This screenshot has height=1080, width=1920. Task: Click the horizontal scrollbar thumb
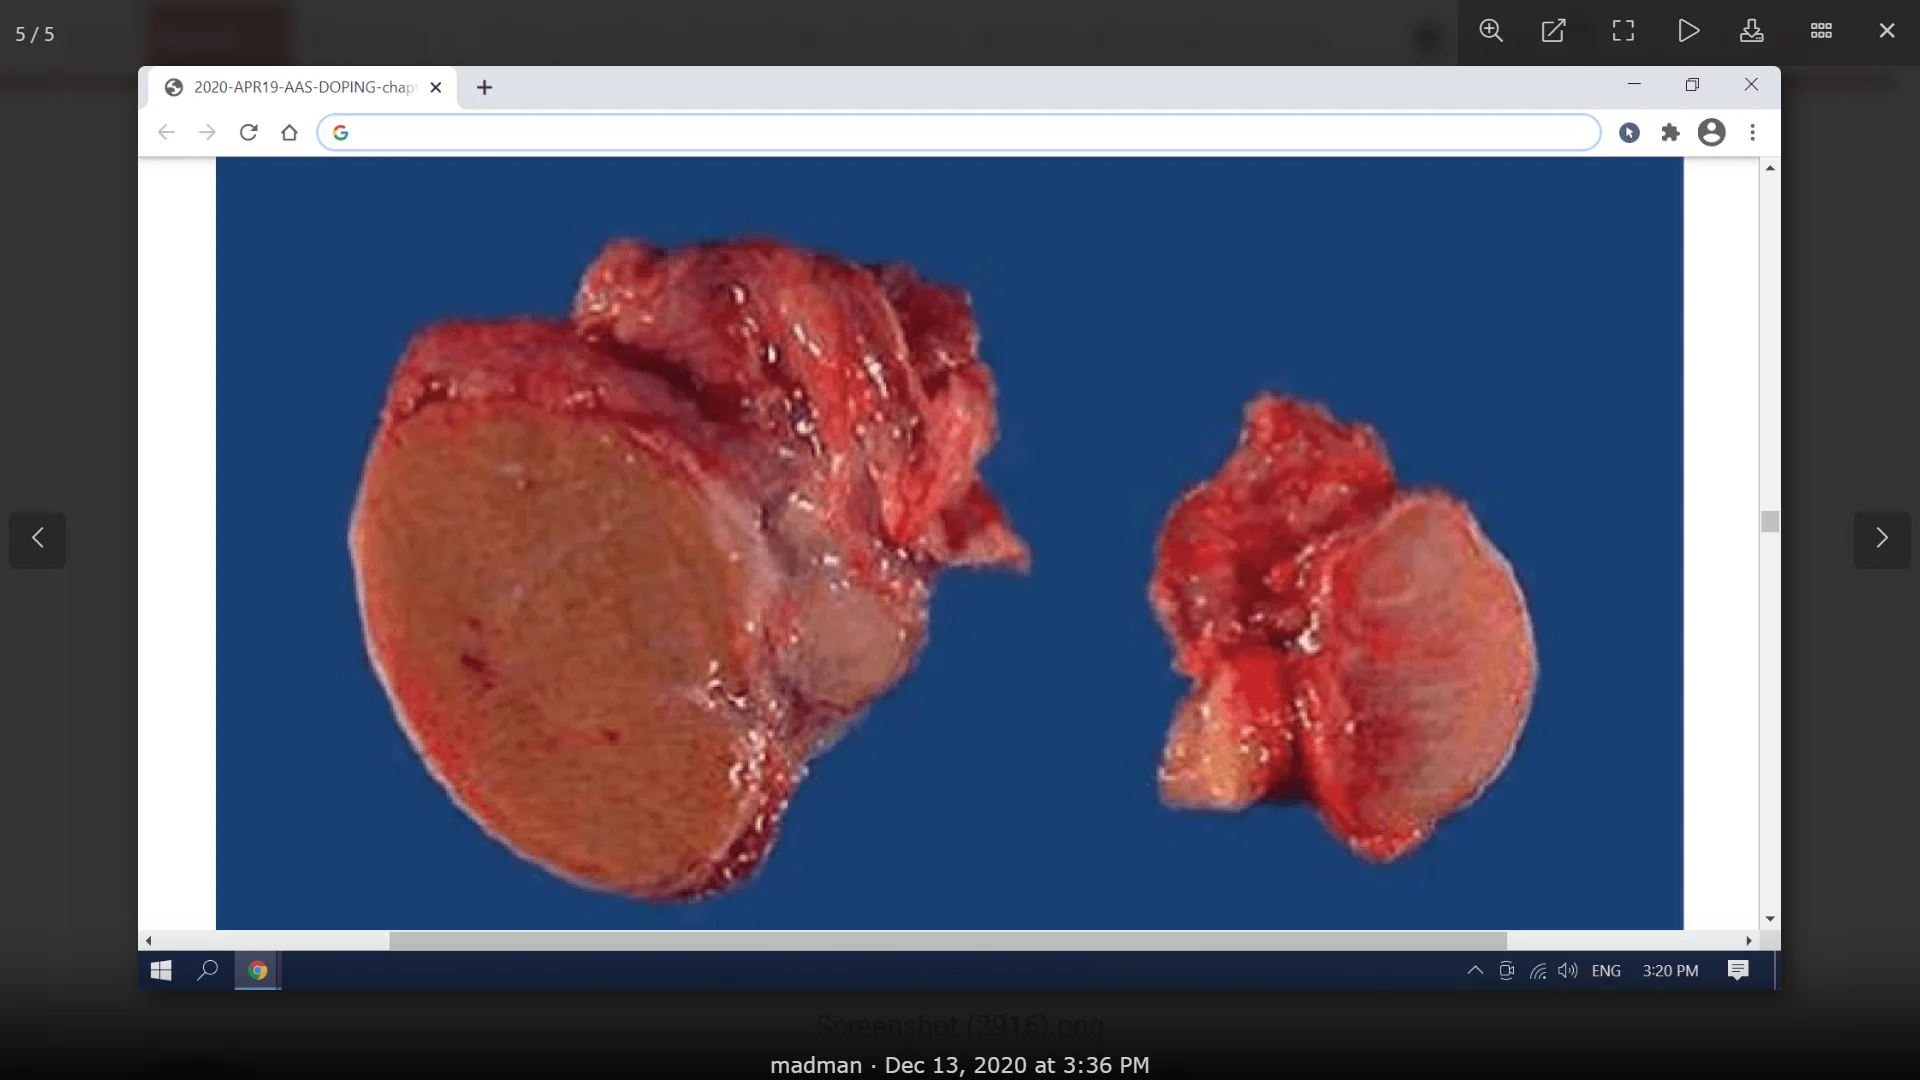[948, 940]
